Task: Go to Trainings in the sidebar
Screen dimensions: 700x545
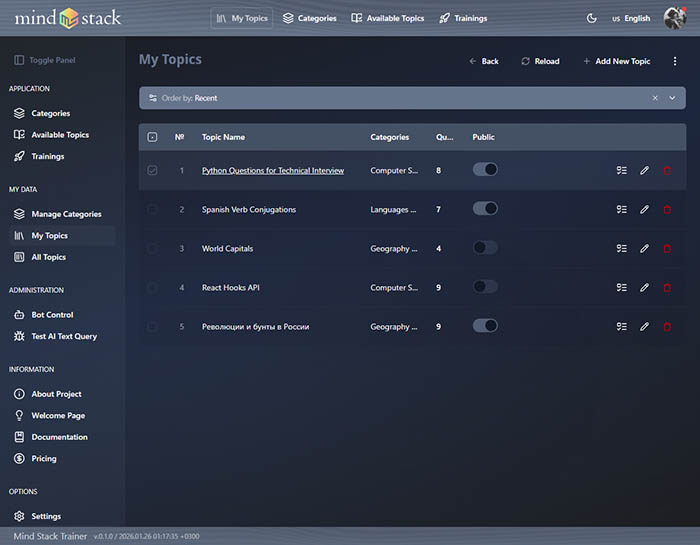Action: coord(39,156)
